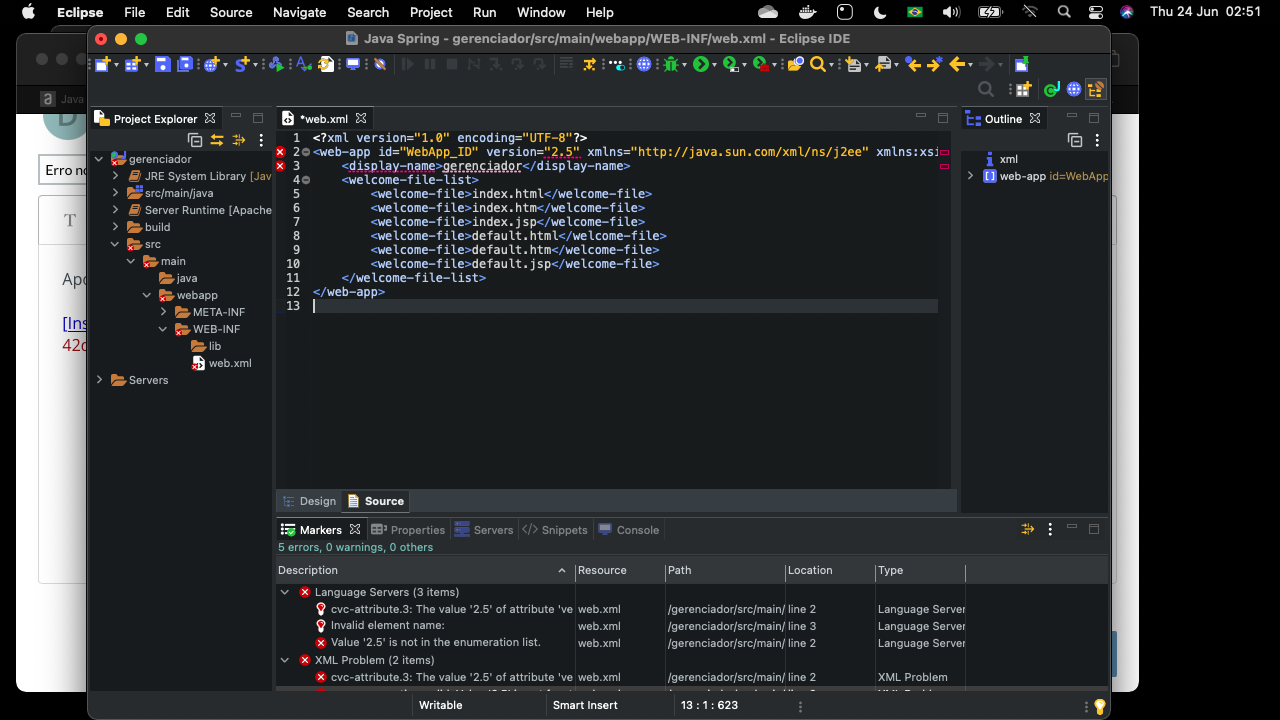Switch to the Console tab
This screenshot has width=1280, height=720.
pos(629,530)
